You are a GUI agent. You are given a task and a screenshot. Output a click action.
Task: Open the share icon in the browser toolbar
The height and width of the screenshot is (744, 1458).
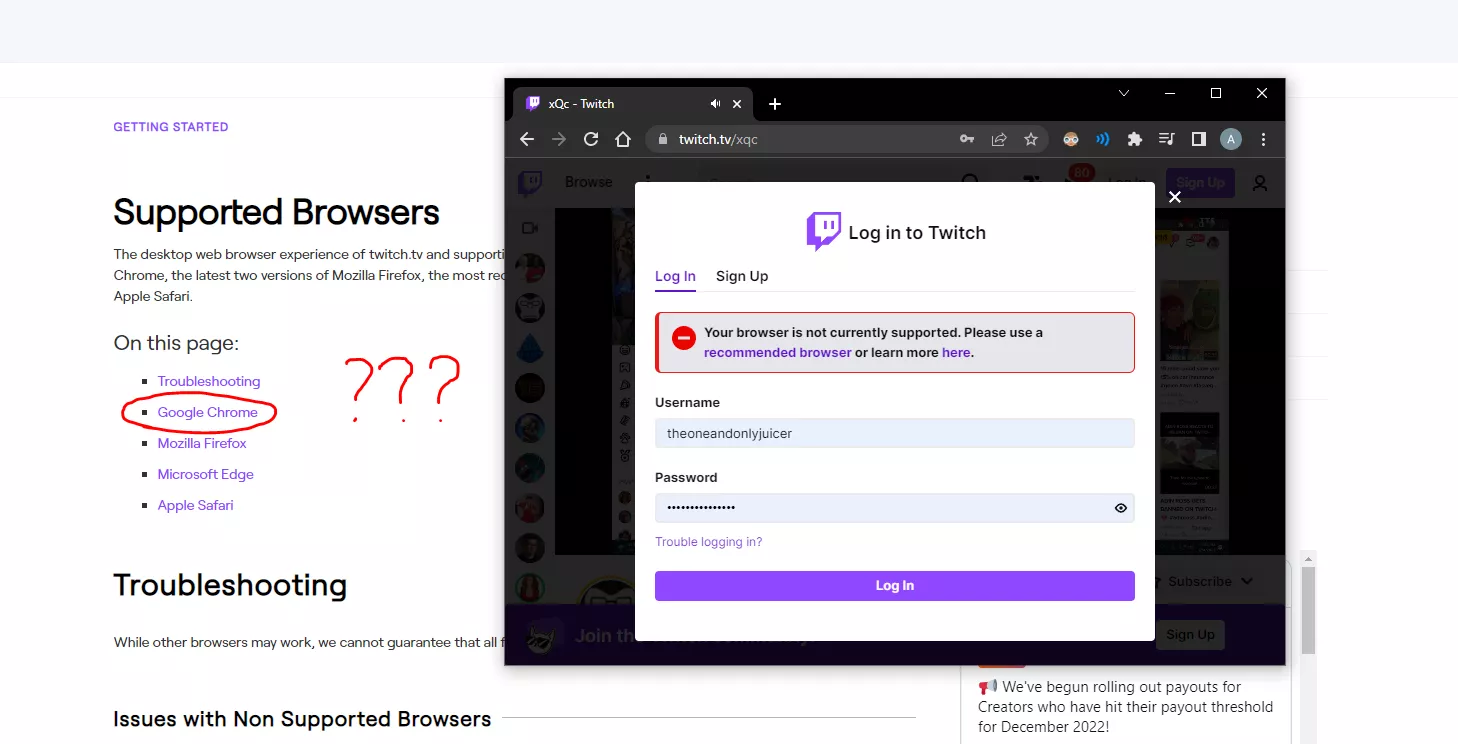pos(998,139)
